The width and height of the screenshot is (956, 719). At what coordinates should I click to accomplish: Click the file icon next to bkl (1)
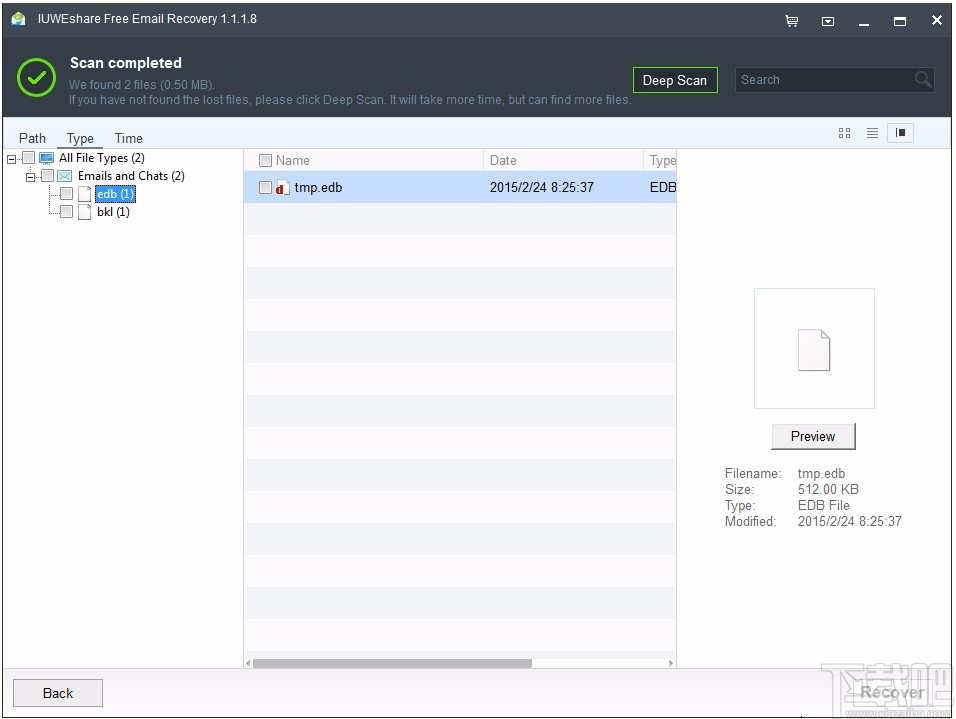tap(85, 212)
